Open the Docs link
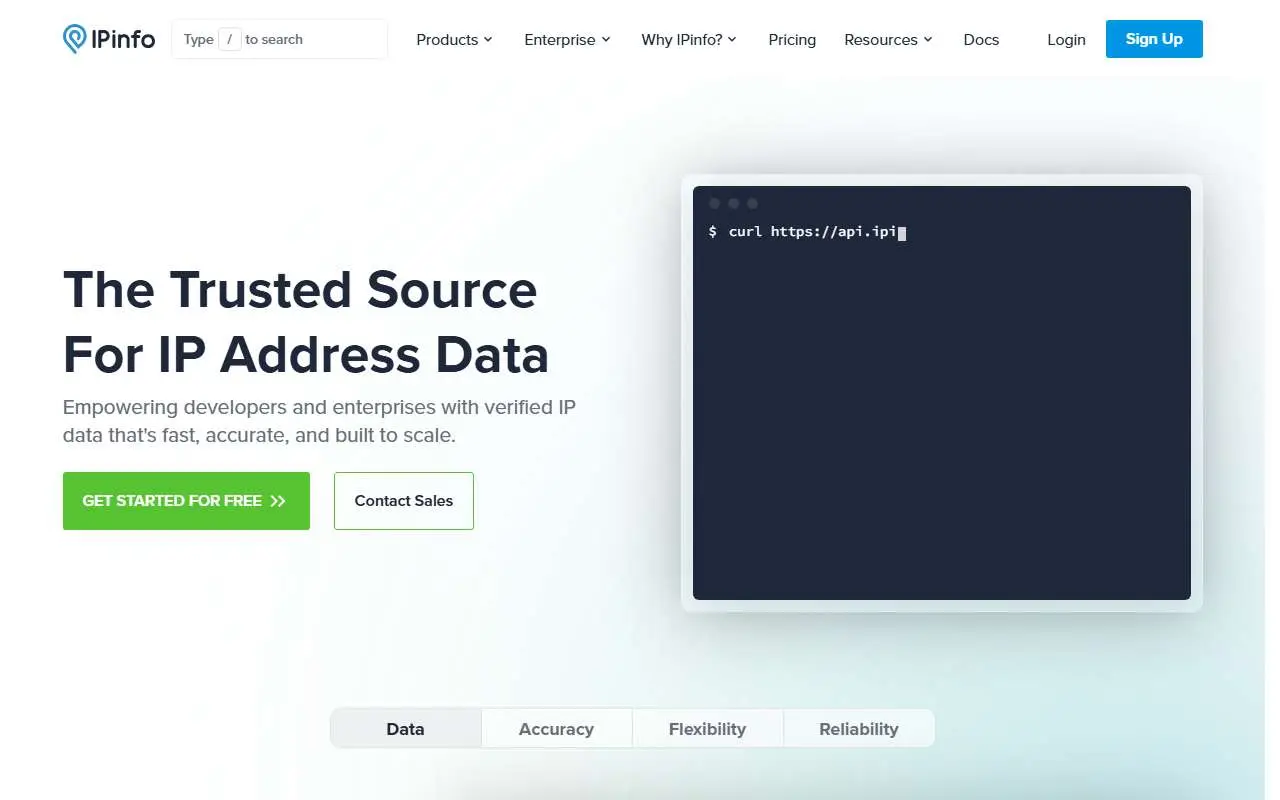This screenshot has height=800, width=1280. (x=981, y=40)
